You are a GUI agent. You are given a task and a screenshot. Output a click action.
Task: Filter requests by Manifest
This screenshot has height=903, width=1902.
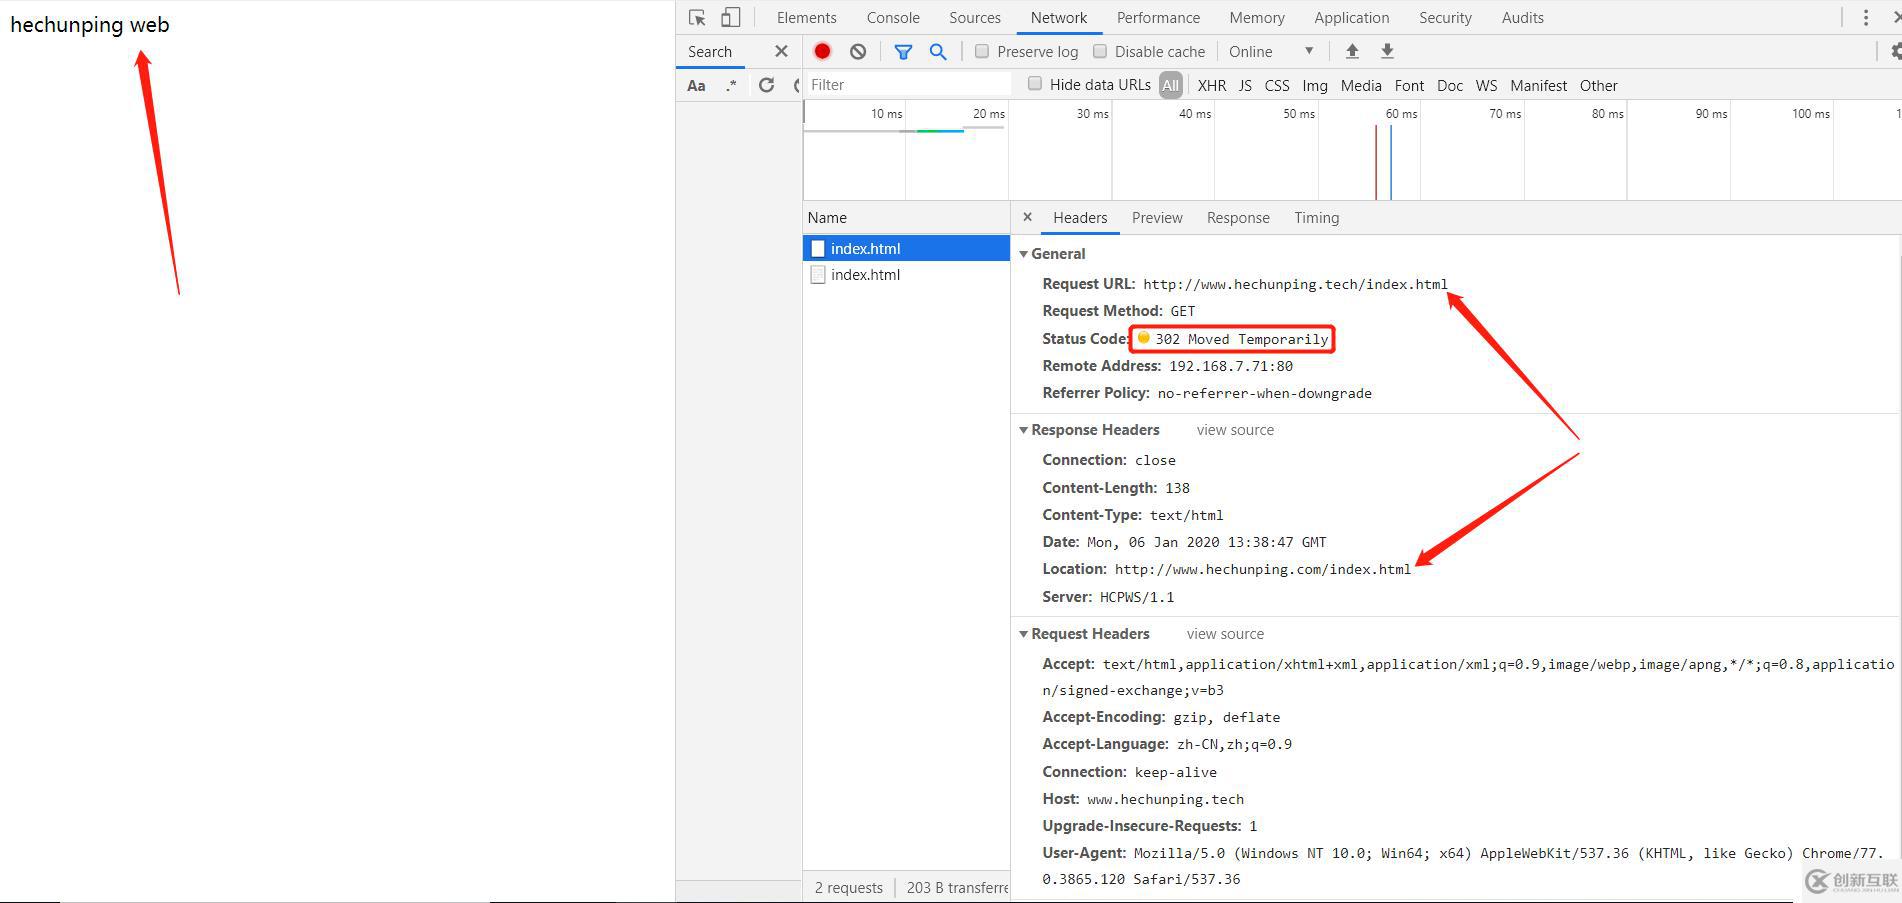point(1538,85)
